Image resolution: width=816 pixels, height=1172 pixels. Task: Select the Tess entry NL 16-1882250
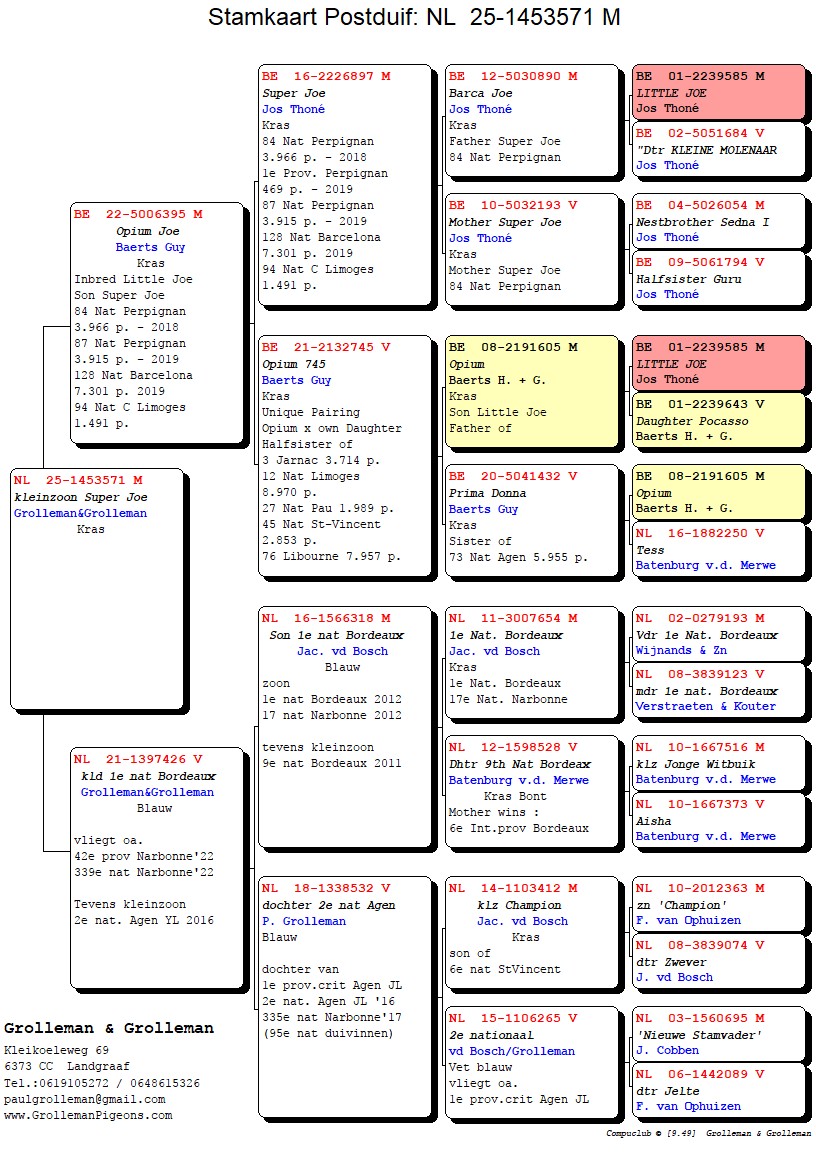(x=718, y=549)
